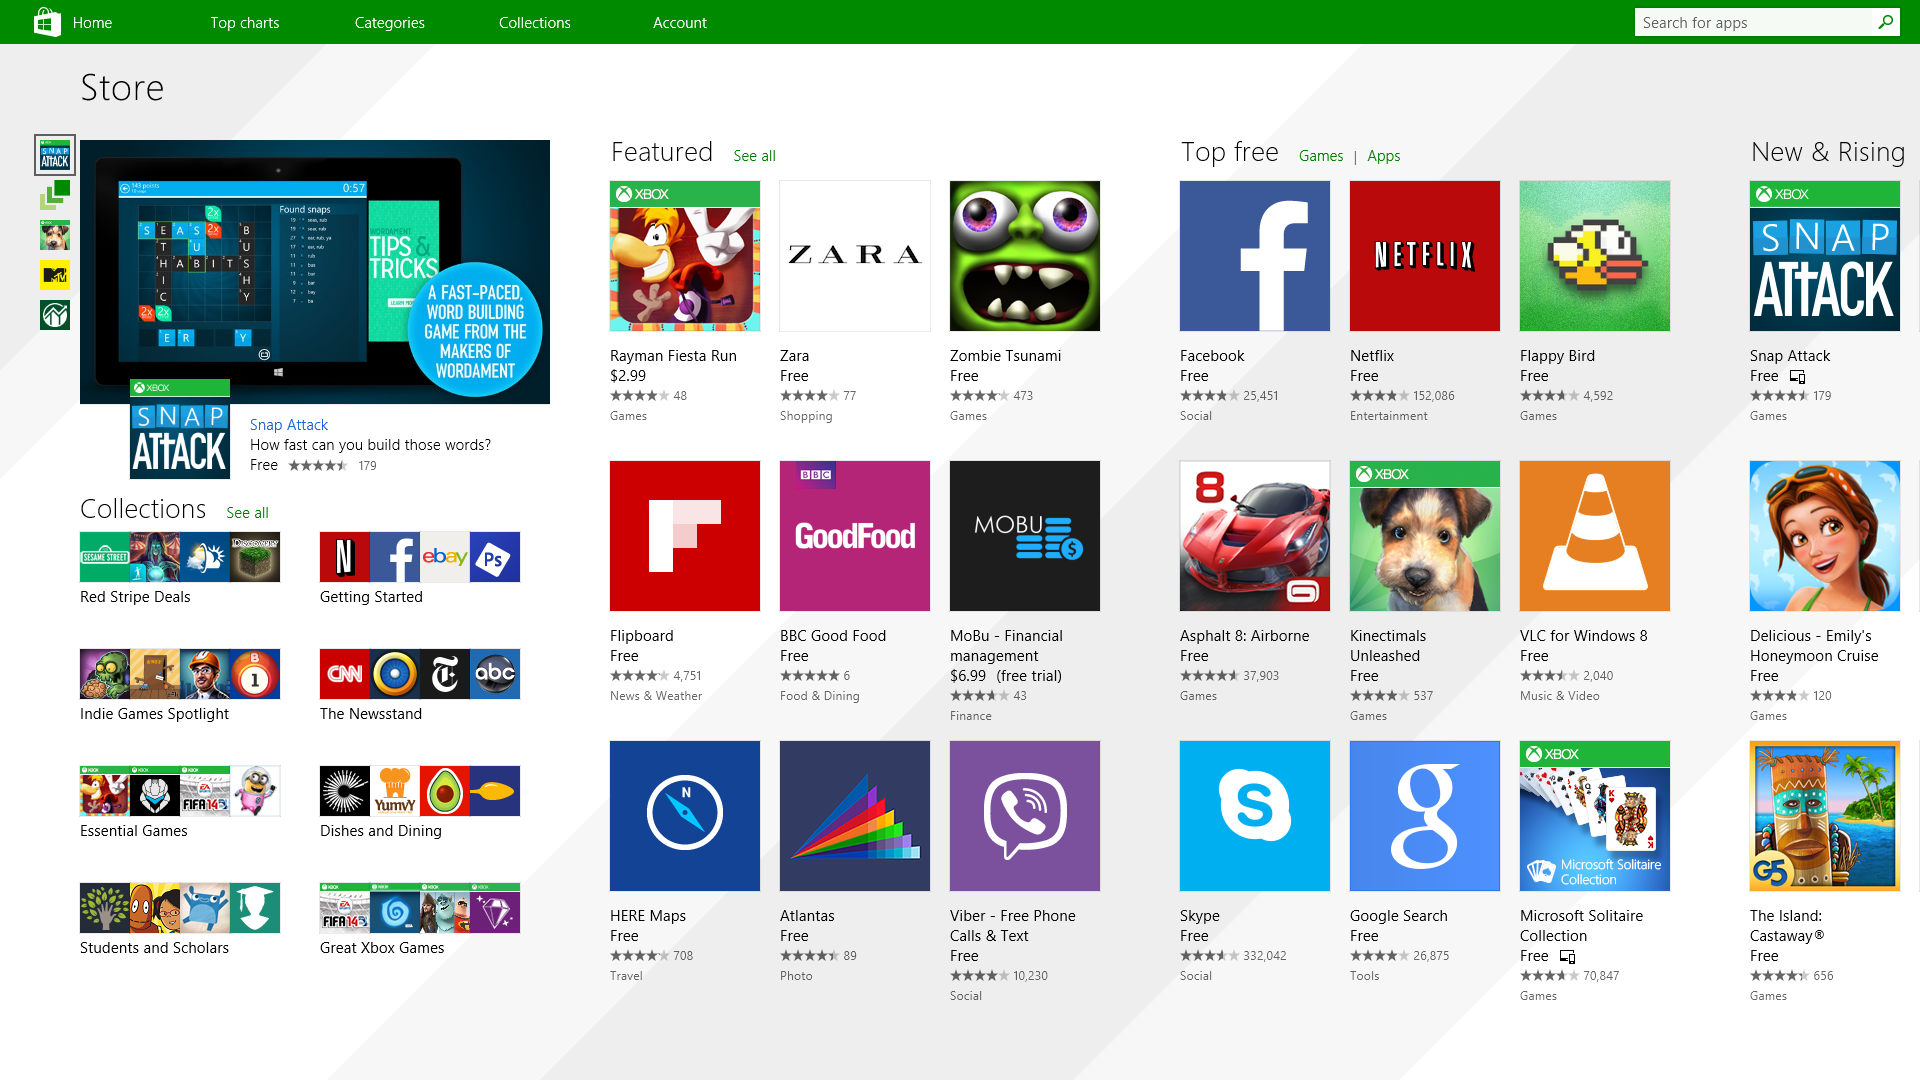Image resolution: width=1920 pixels, height=1080 pixels.
Task: Open the Categories menu item
Action: [389, 22]
